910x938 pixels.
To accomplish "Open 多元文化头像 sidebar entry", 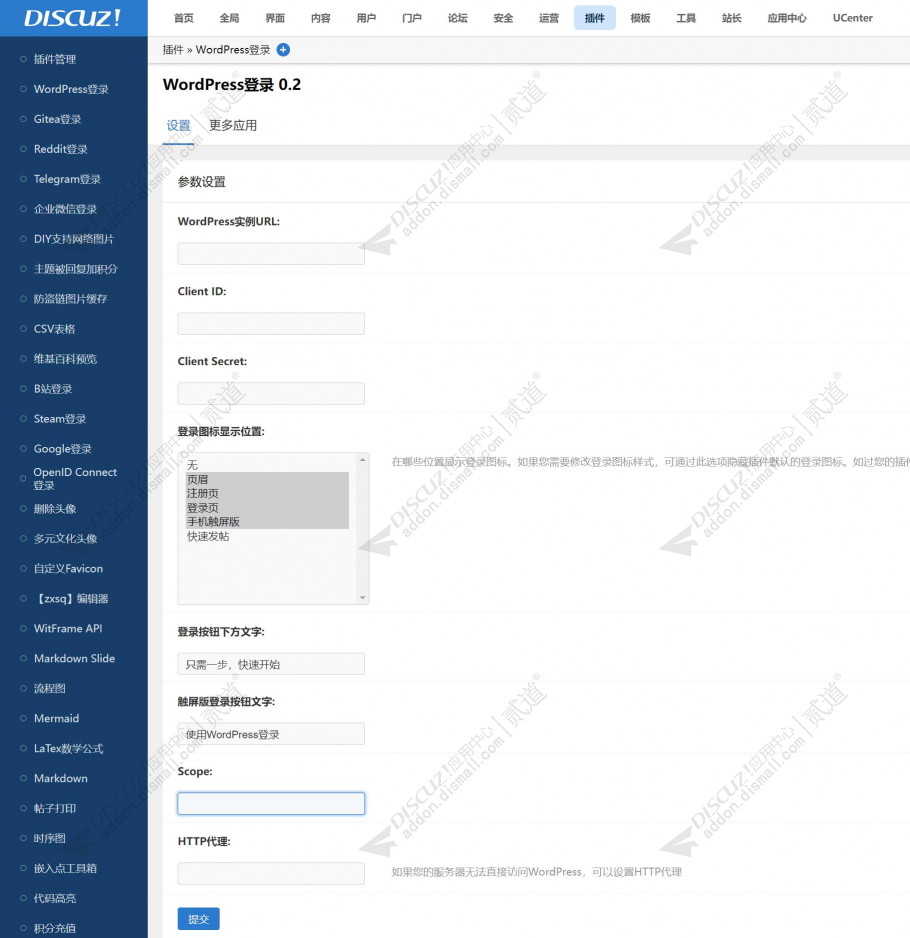I will pyautogui.click(x=65, y=538).
